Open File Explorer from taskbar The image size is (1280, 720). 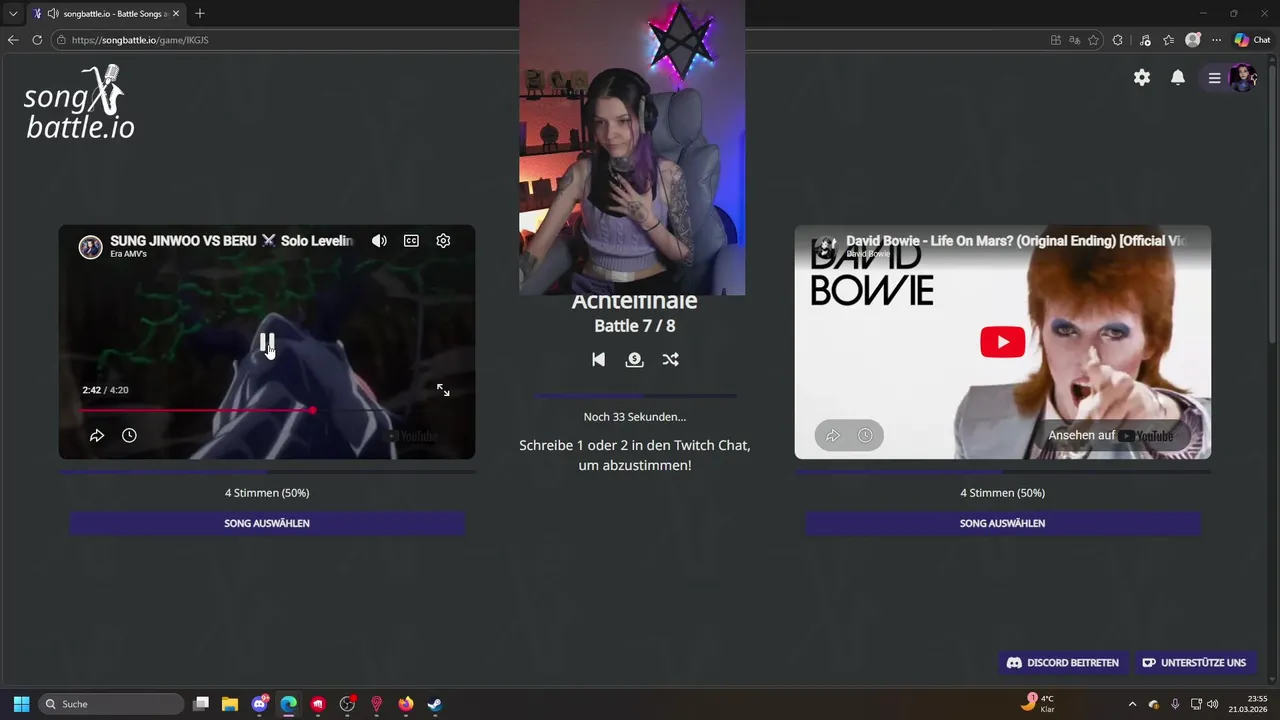[x=230, y=704]
